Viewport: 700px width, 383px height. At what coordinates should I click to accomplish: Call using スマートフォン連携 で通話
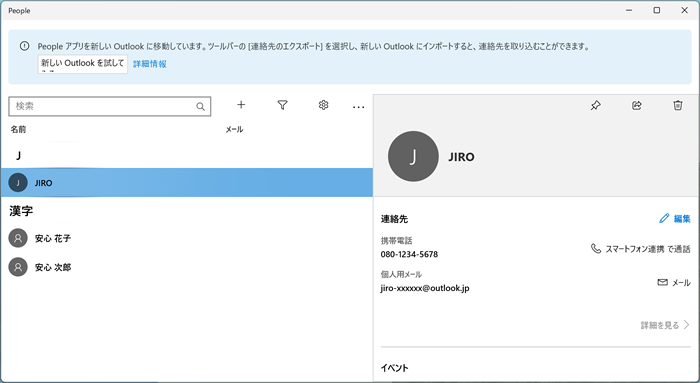pos(641,249)
